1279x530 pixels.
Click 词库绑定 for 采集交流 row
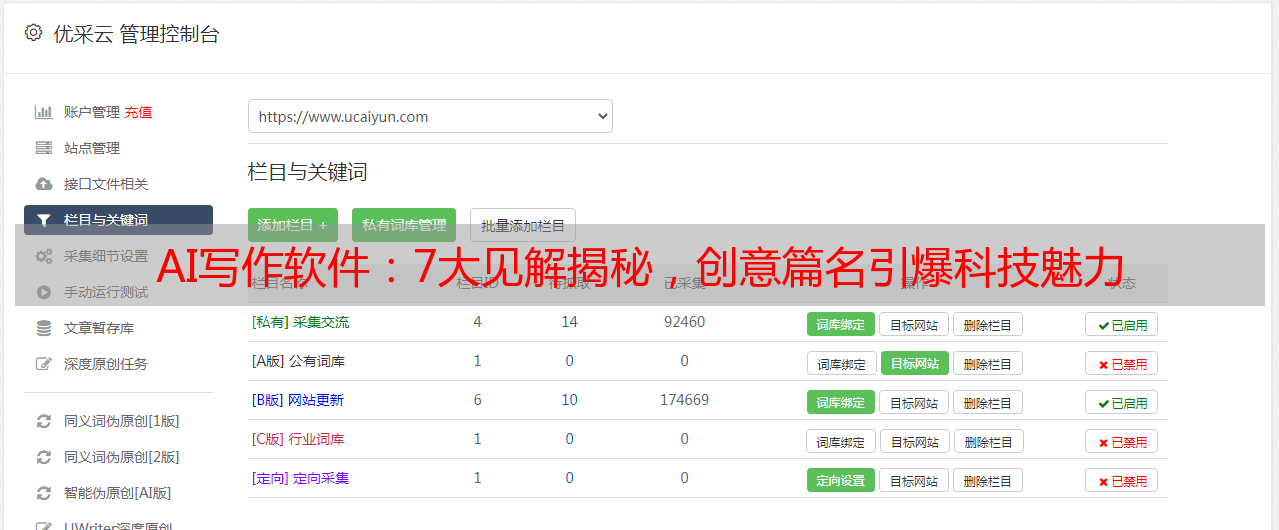pos(841,324)
